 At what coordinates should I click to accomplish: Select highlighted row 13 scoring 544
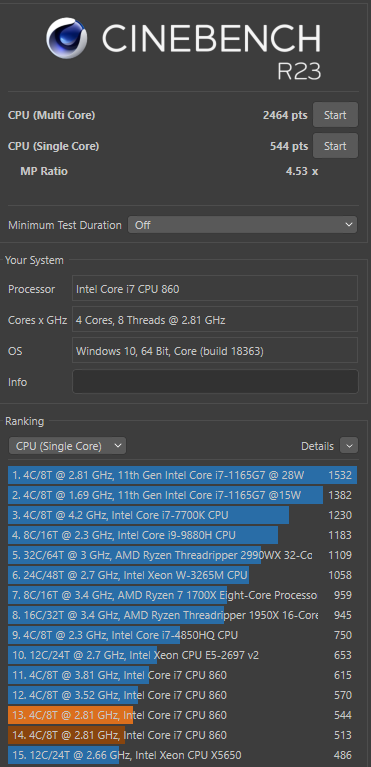(183, 715)
